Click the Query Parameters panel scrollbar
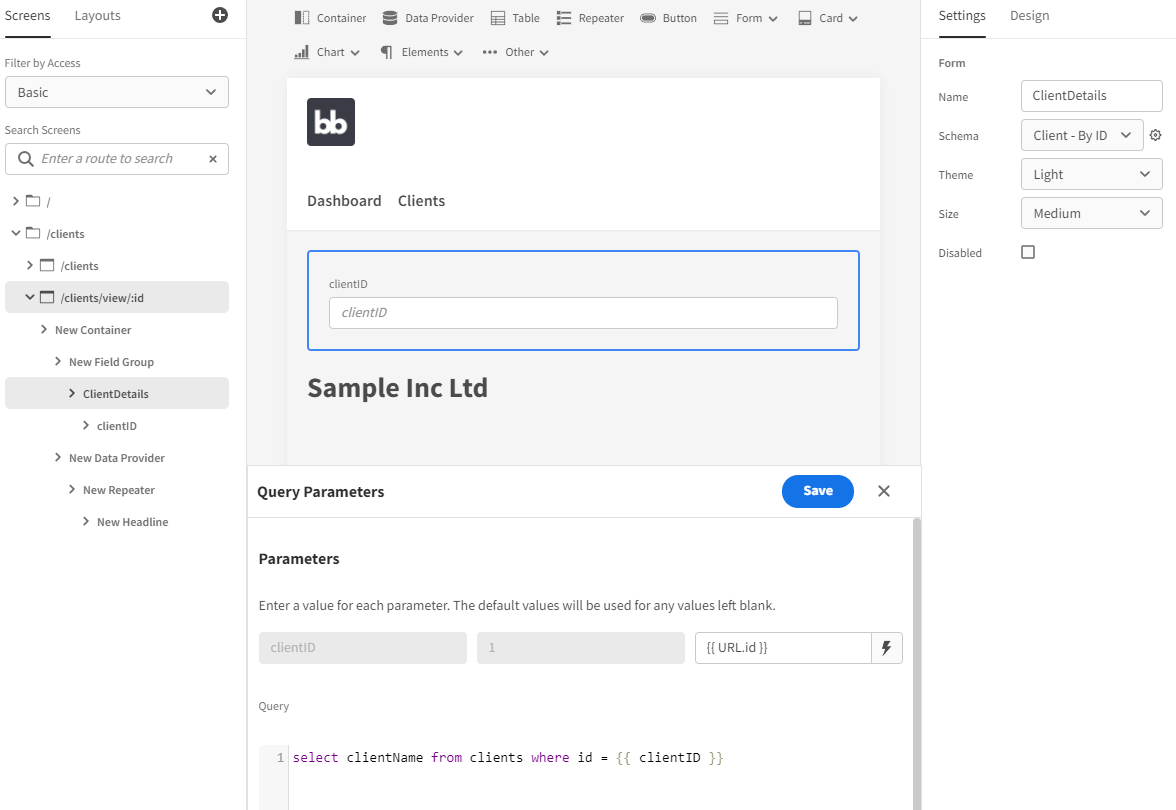 click(916, 664)
